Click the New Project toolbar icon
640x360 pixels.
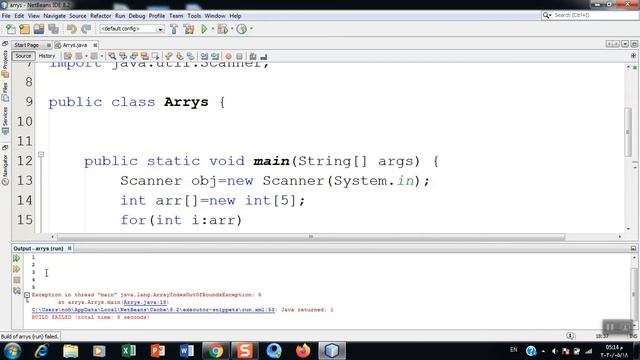(x=24, y=29)
